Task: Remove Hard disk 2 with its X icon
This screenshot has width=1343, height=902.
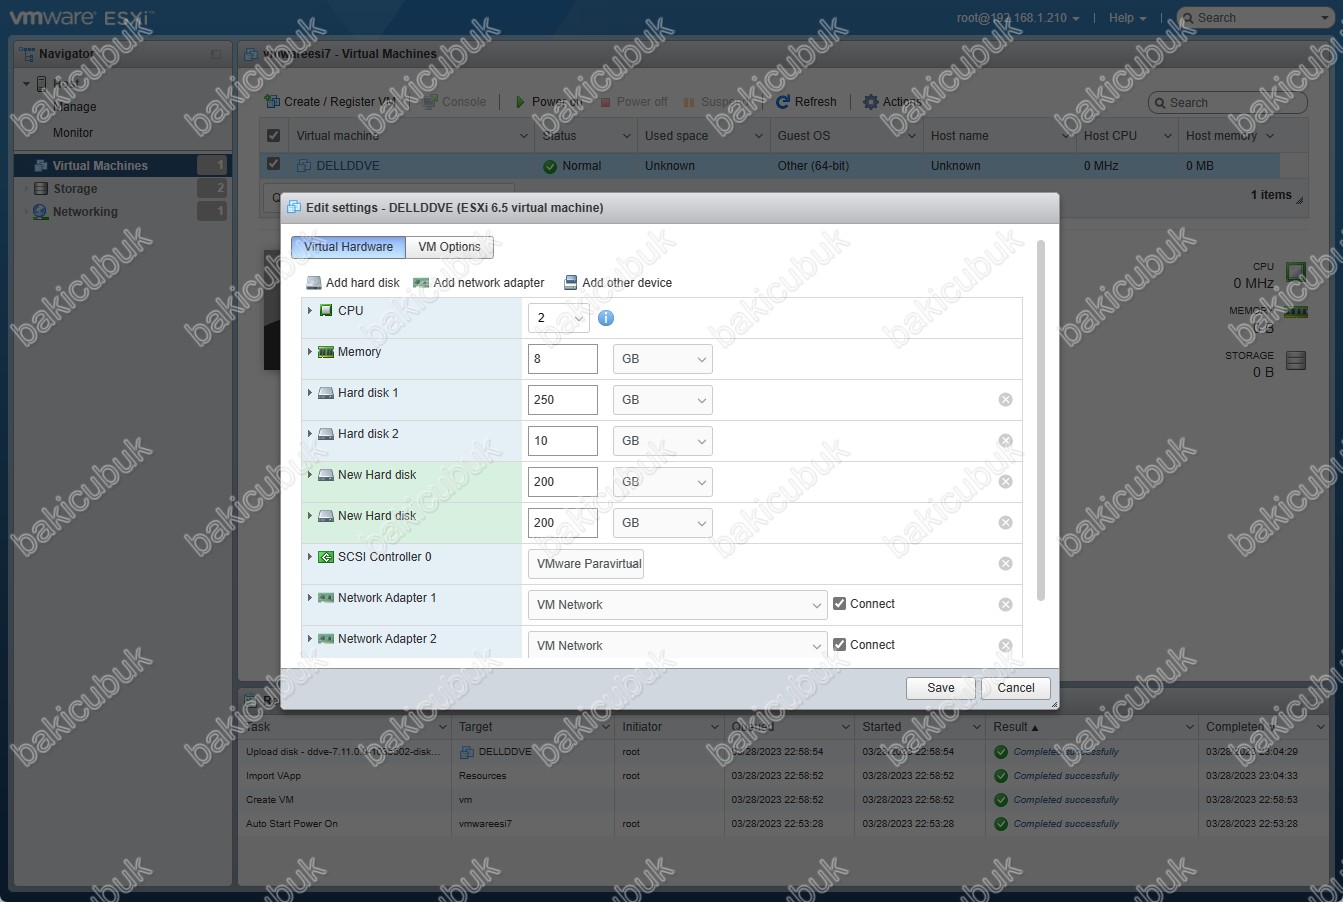Action: pyautogui.click(x=1005, y=441)
